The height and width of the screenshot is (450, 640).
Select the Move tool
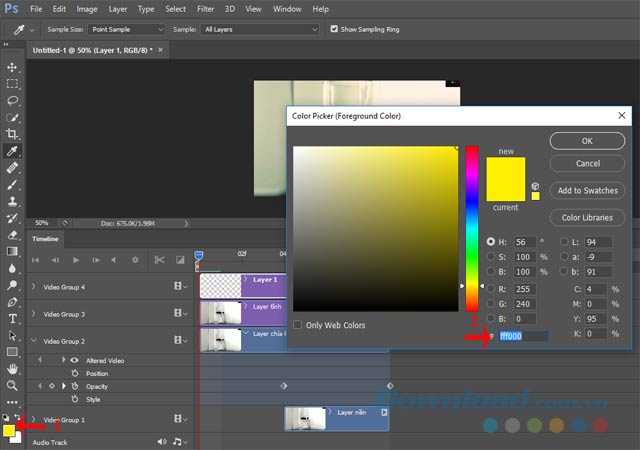(x=13, y=67)
